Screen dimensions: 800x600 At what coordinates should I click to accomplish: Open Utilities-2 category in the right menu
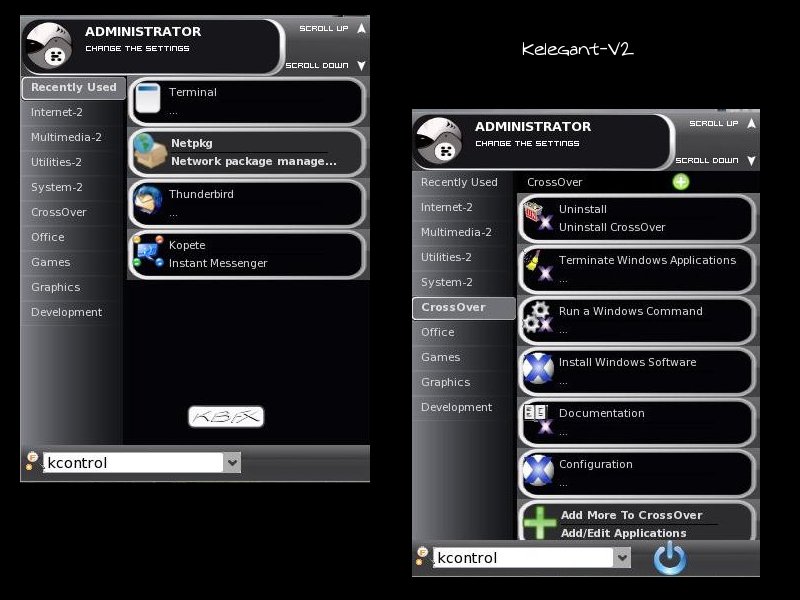[463, 258]
